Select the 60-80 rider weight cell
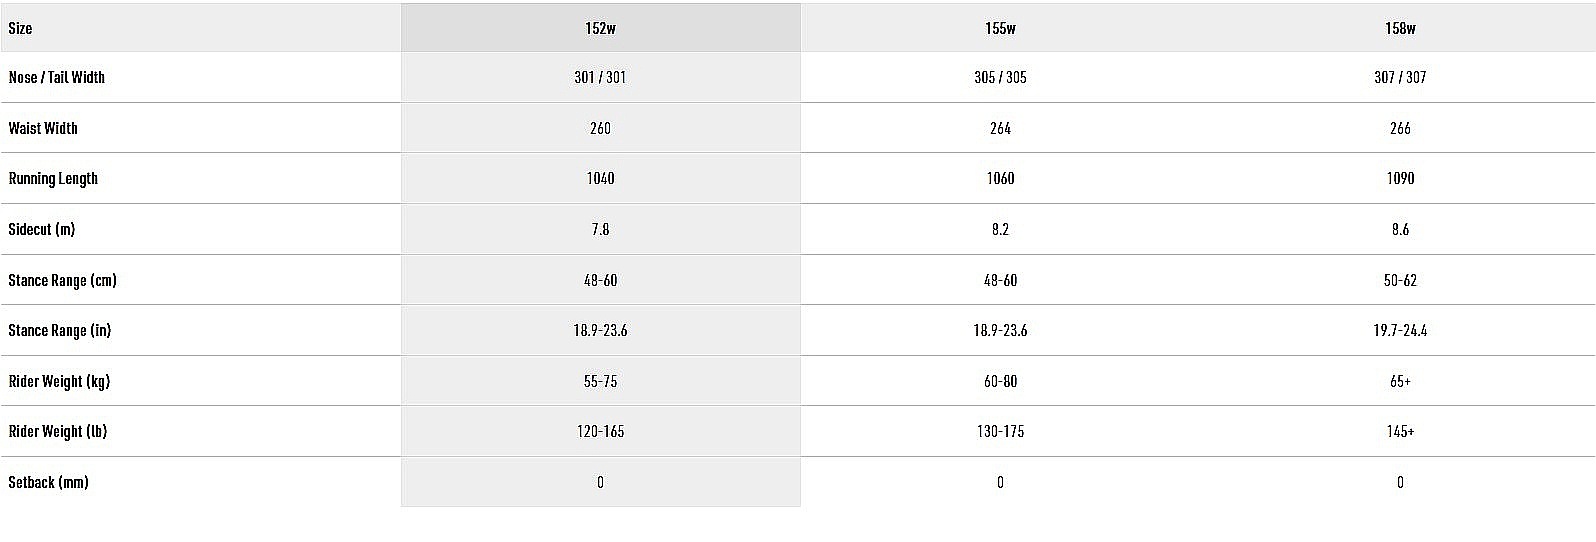Image resolution: width=1596 pixels, height=542 pixels. click(1000, 381)
